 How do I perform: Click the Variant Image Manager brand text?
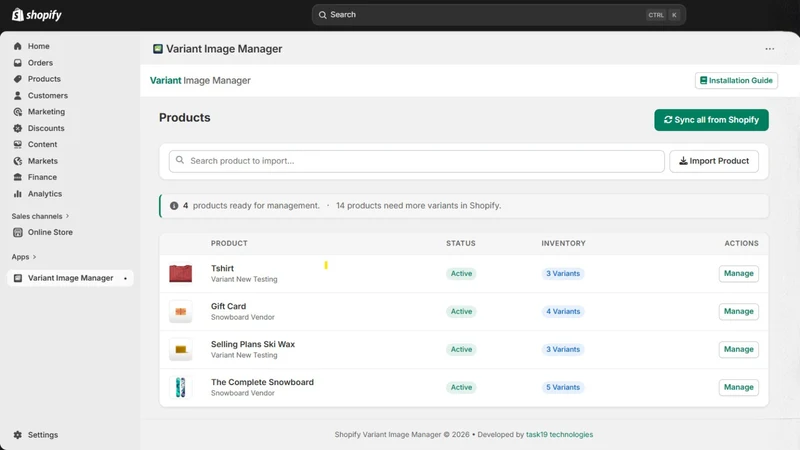(200, 81)
